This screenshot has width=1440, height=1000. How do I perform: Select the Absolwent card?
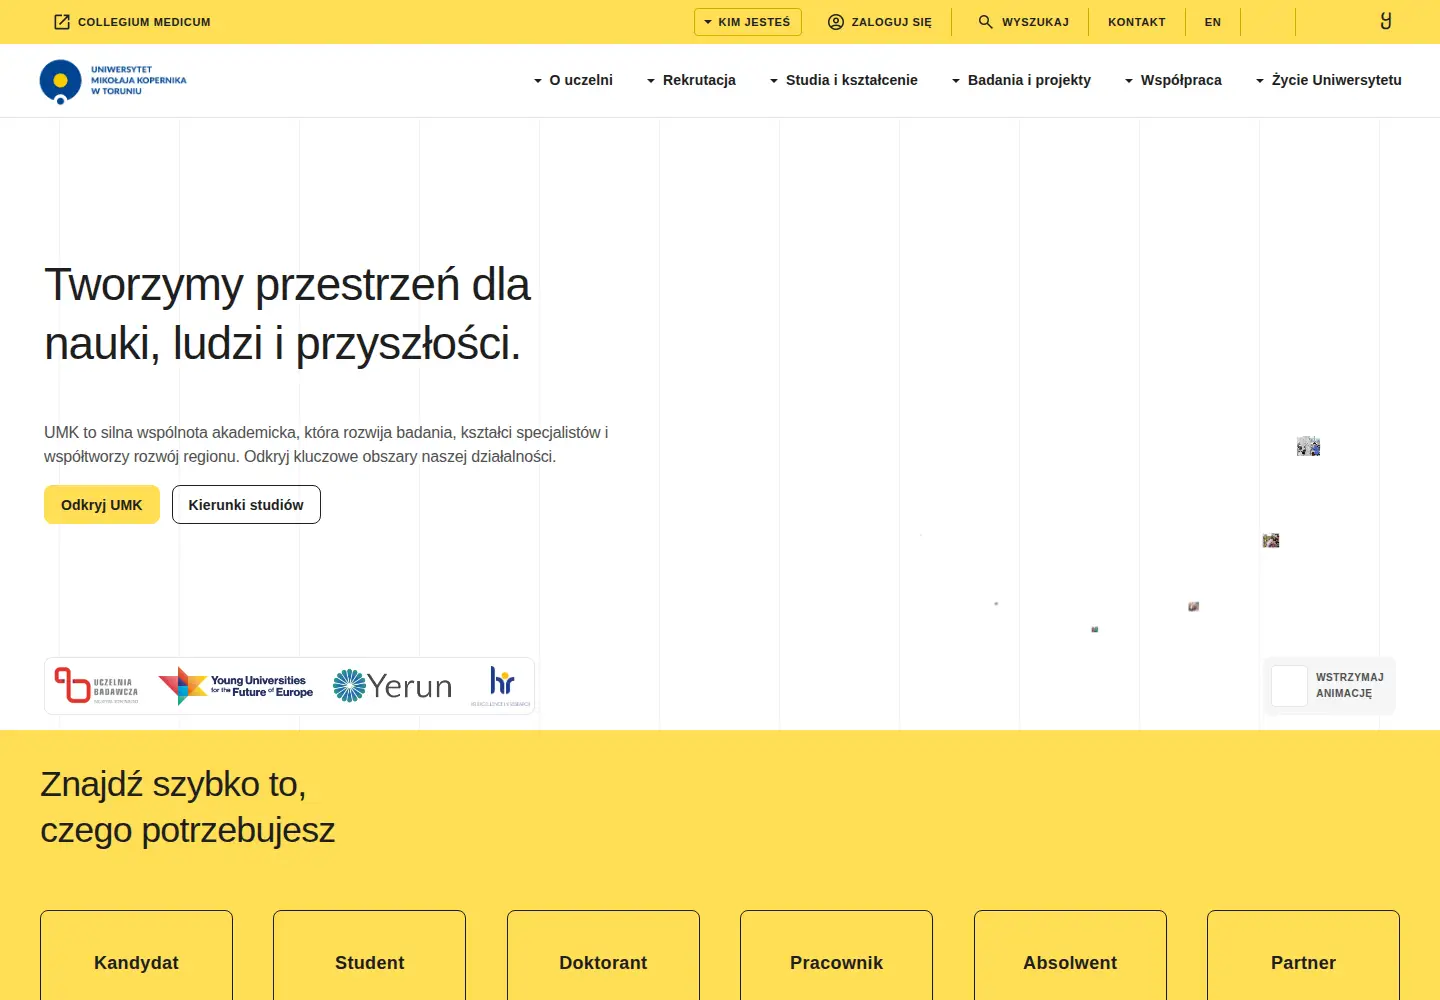[1070, 955]
